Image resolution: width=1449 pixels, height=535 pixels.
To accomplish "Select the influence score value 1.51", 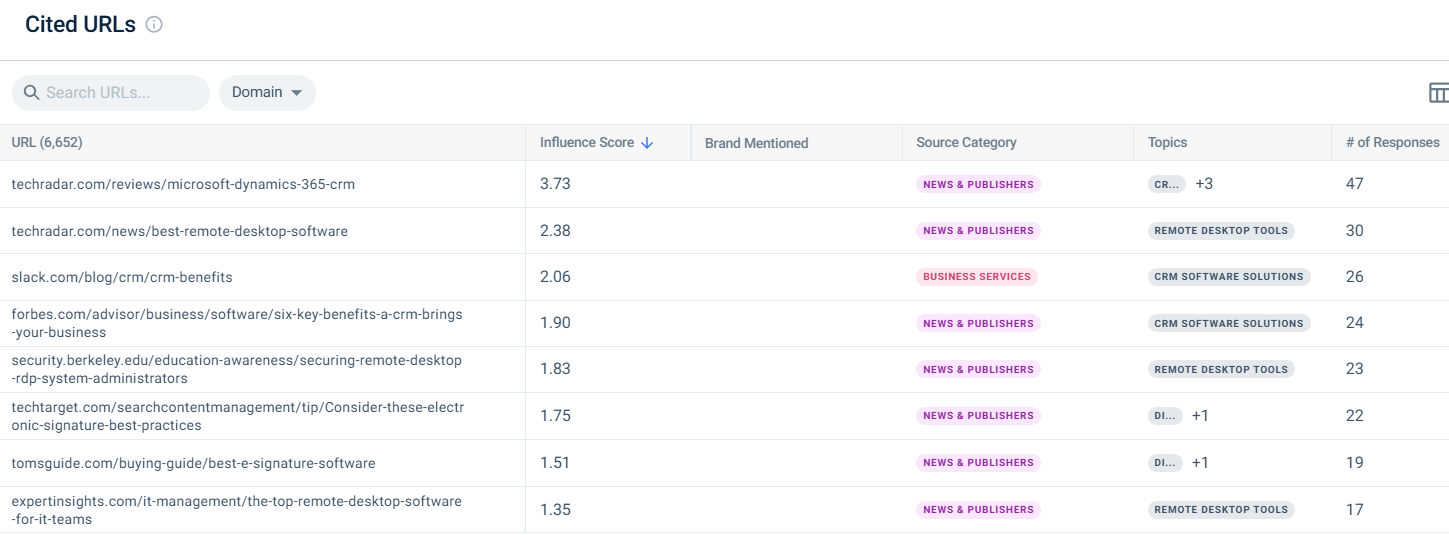I will click(x=555, y=463).
